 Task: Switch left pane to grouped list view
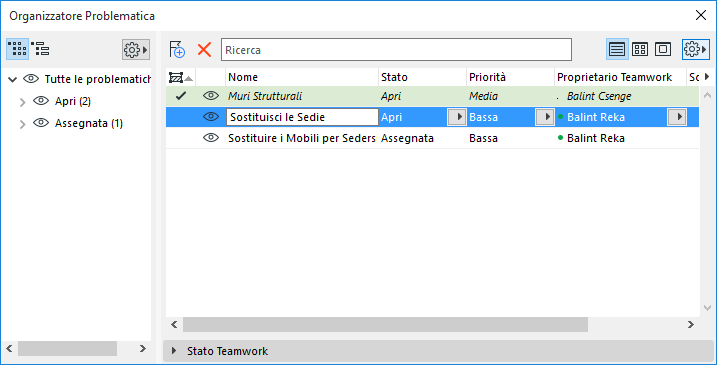click(17, 49)
